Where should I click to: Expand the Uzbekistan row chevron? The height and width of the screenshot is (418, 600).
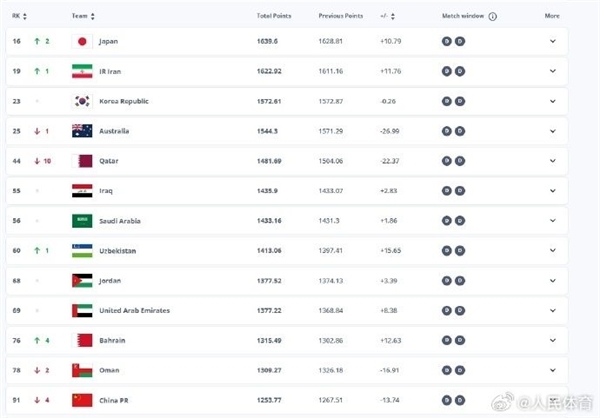click(x=552, y=250)
